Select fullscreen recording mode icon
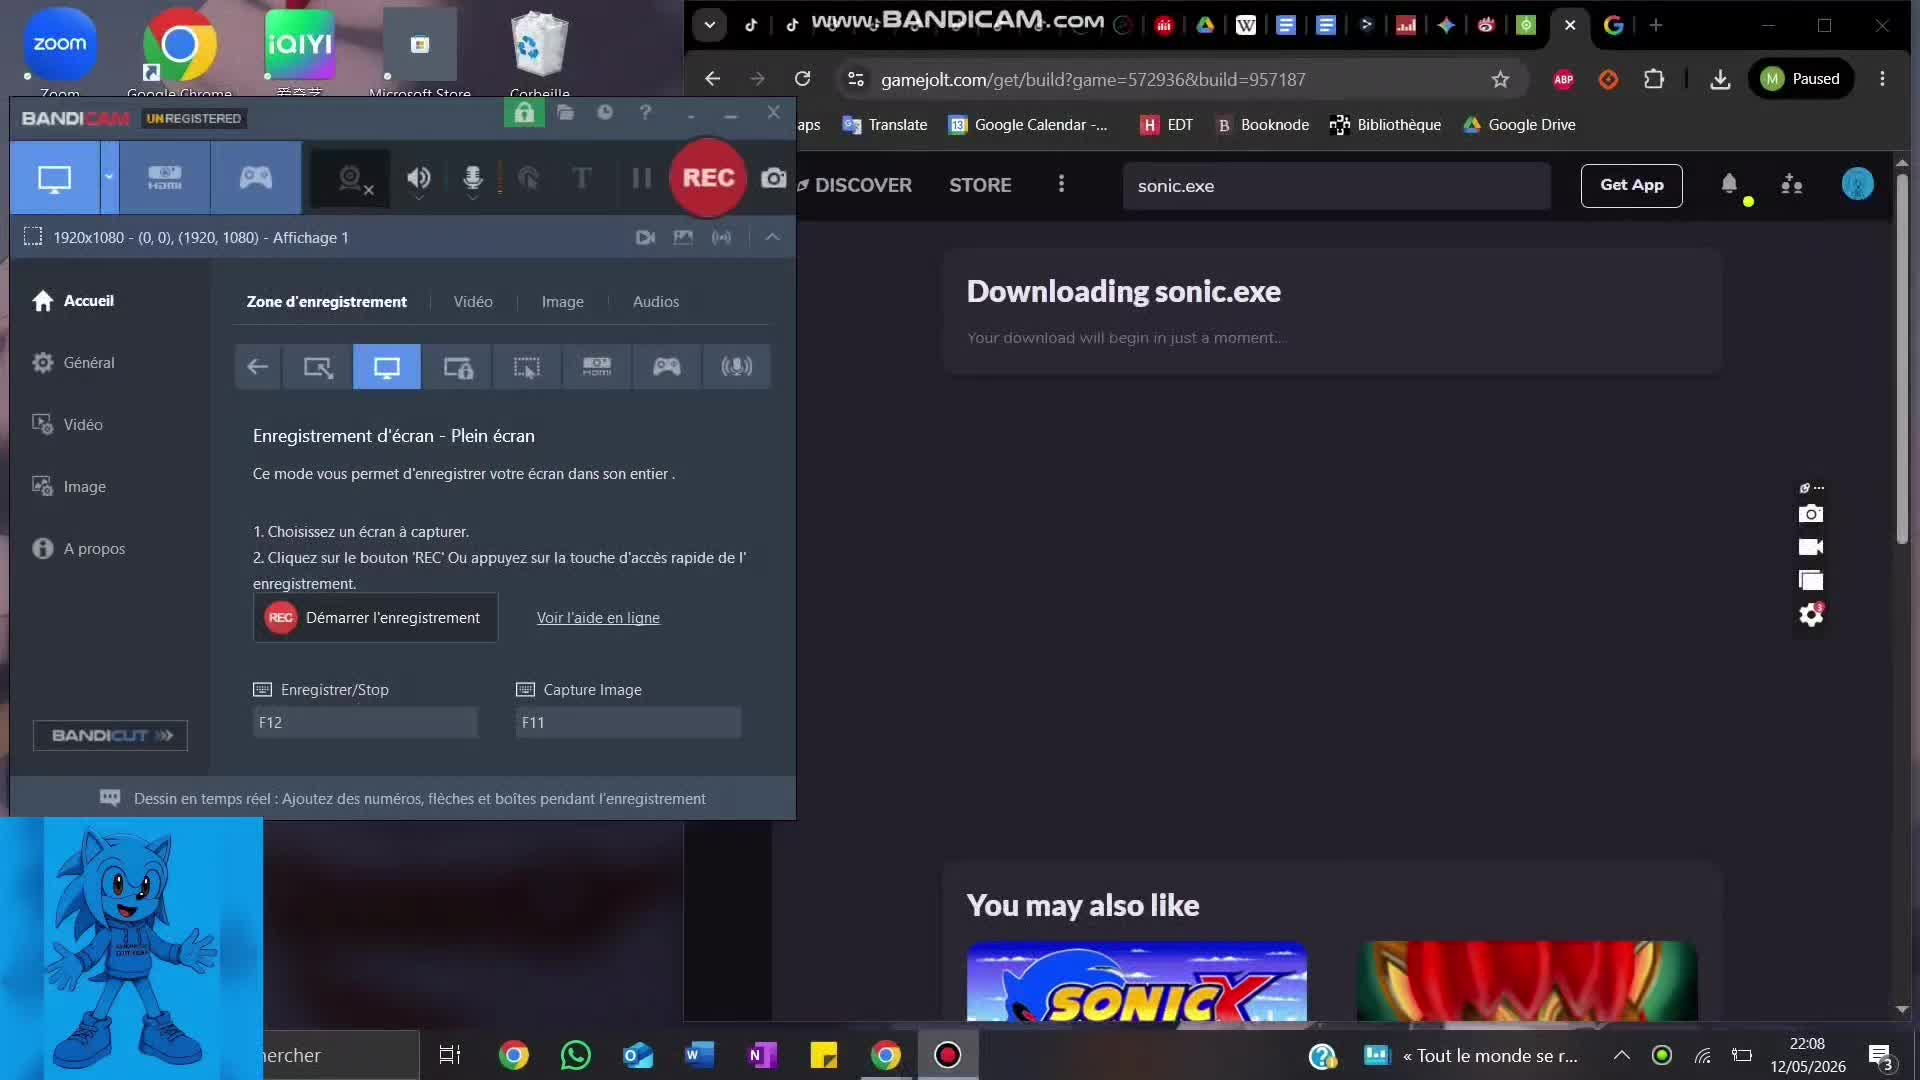Viewport: 1920px width, 1080px height. pos(387,367)
